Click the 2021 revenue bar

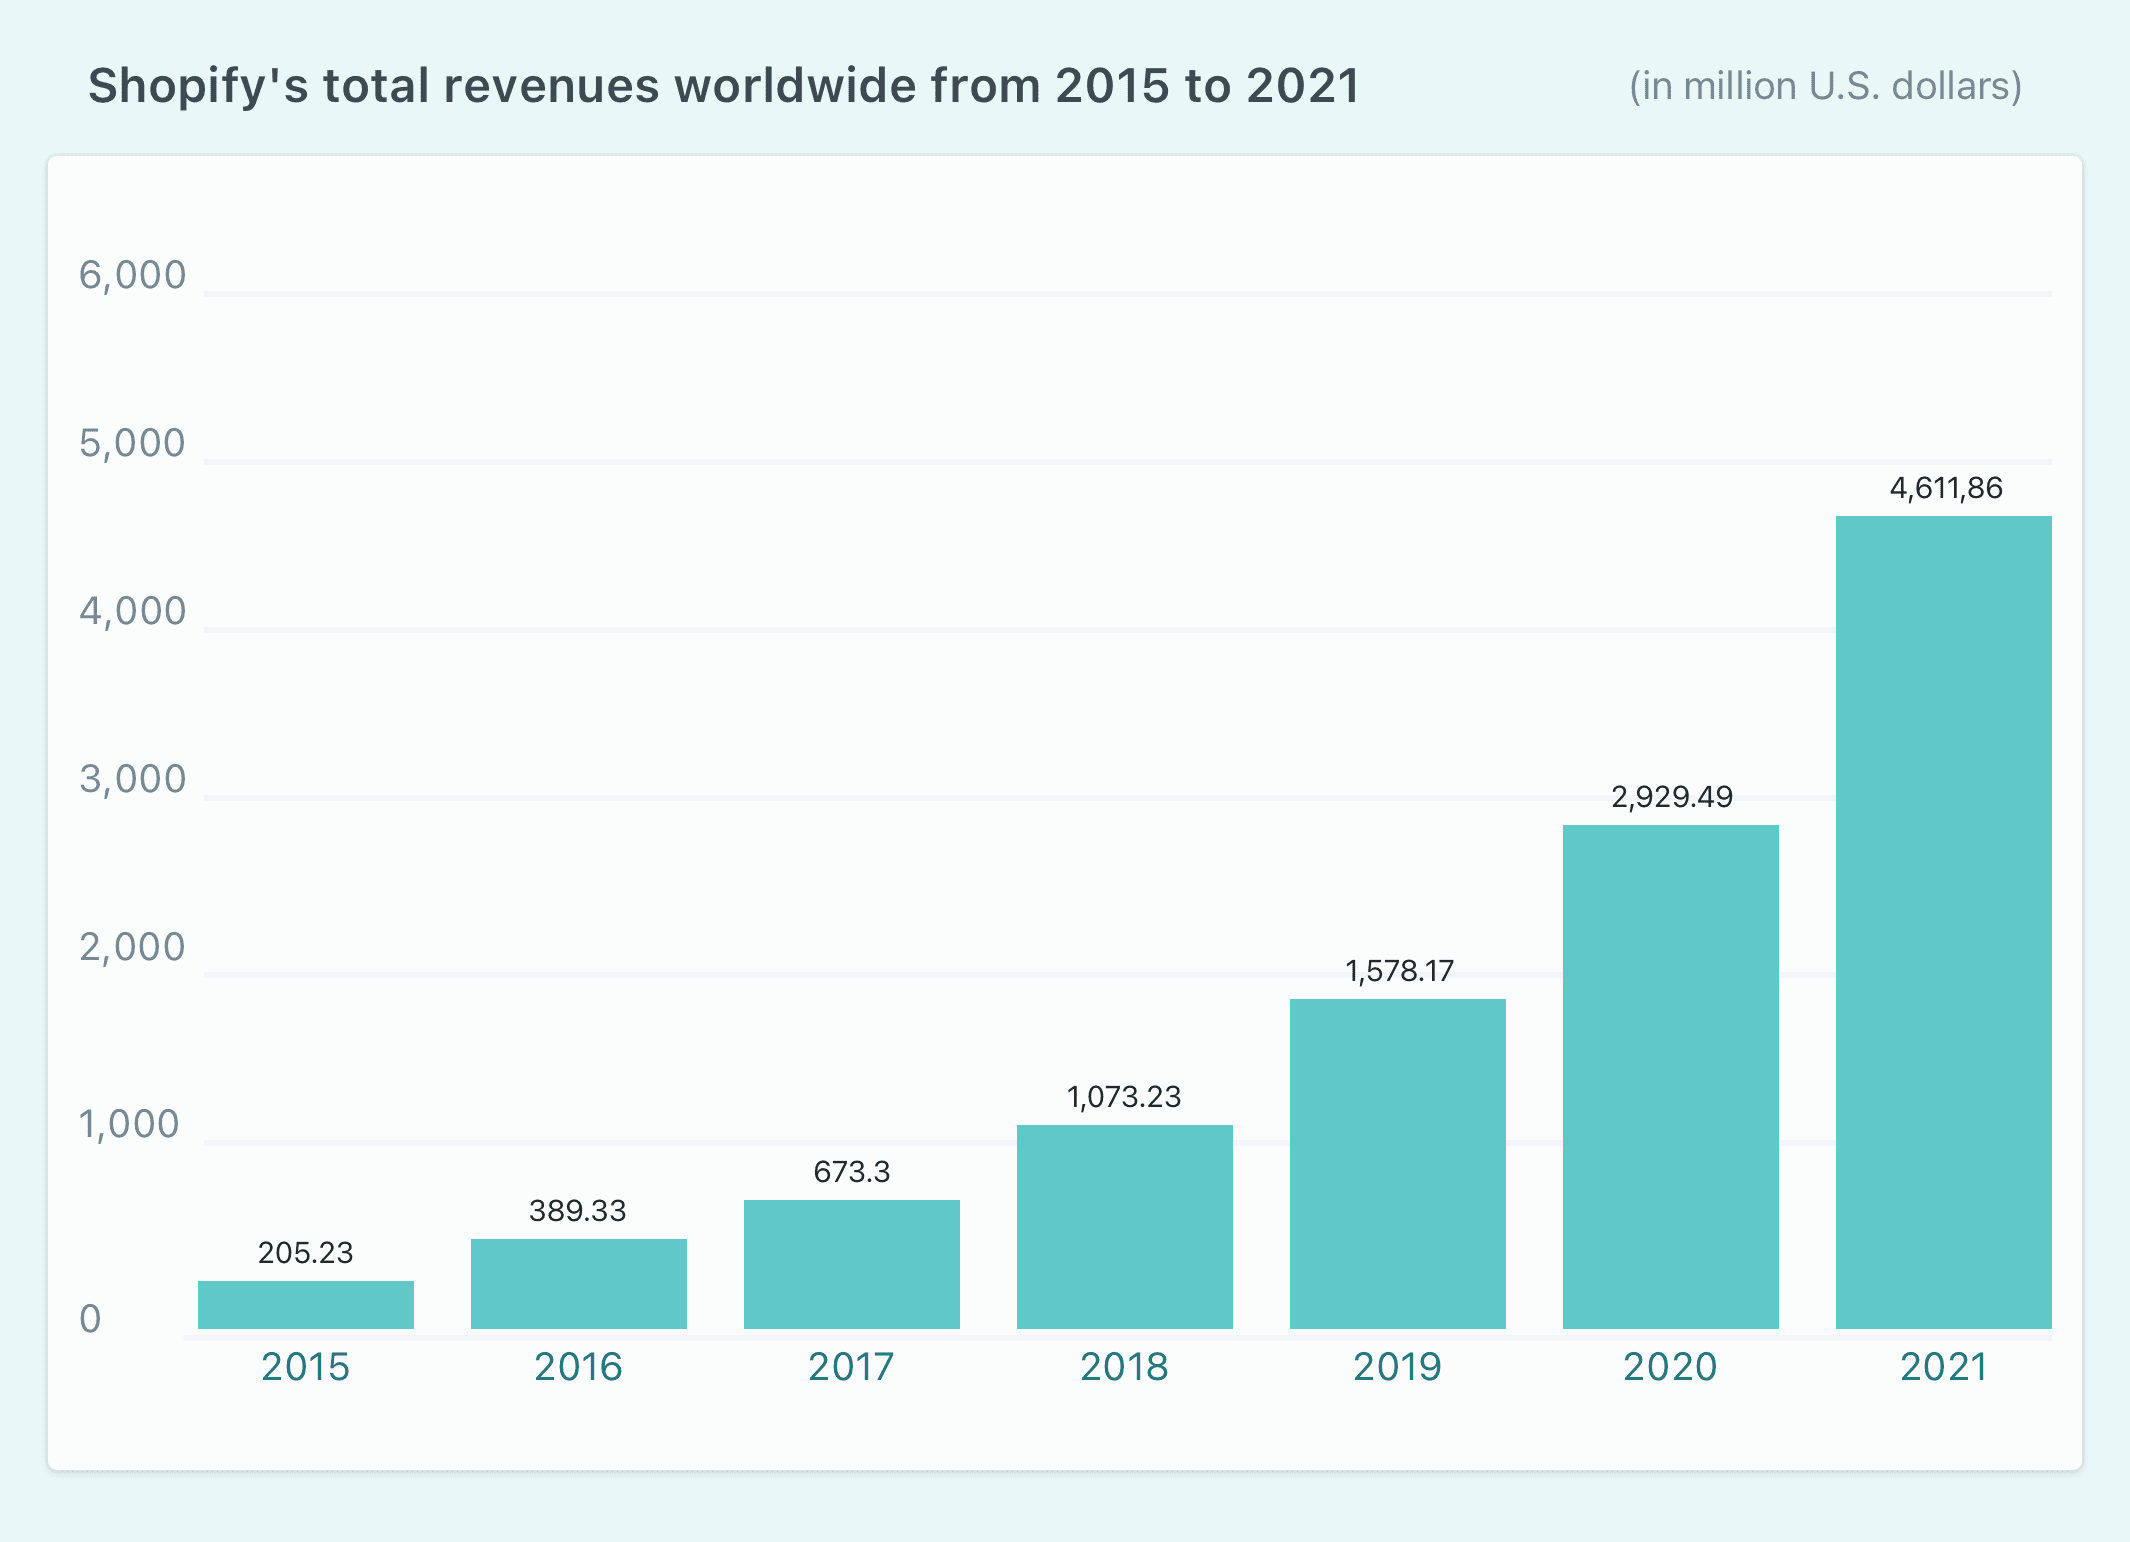(x=1943, y=922)
